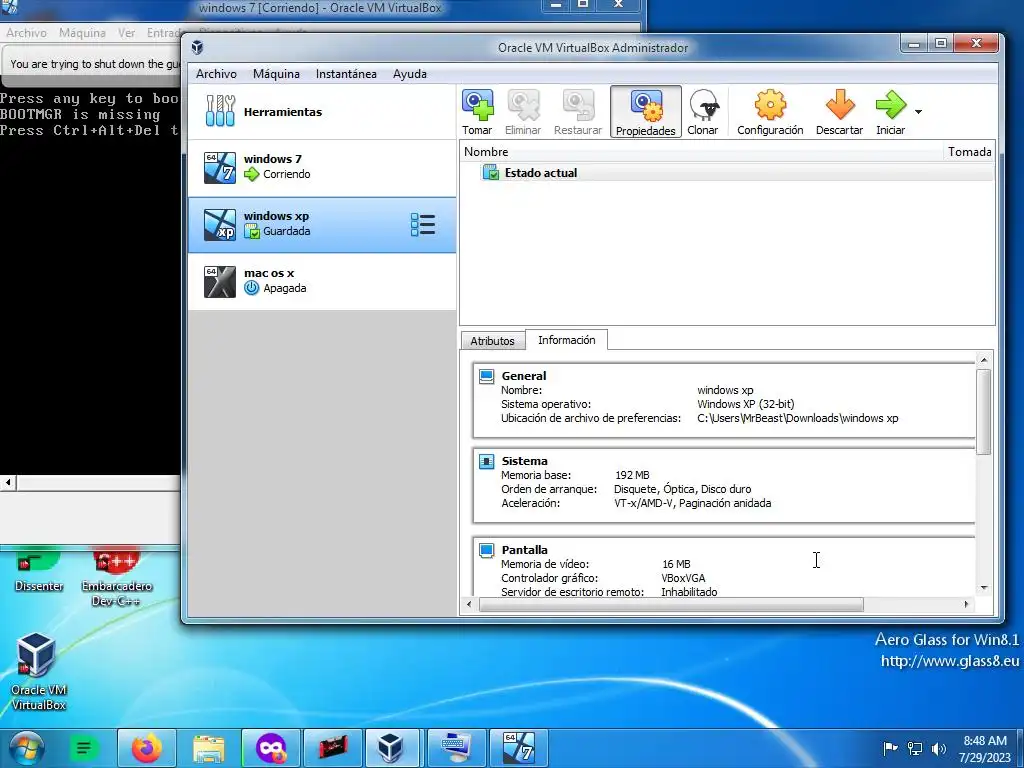Screen dimensions: 1024x768
Task: Open the Archivo menu in VirtualBox Administrador
Action: (x=216, y=74)
